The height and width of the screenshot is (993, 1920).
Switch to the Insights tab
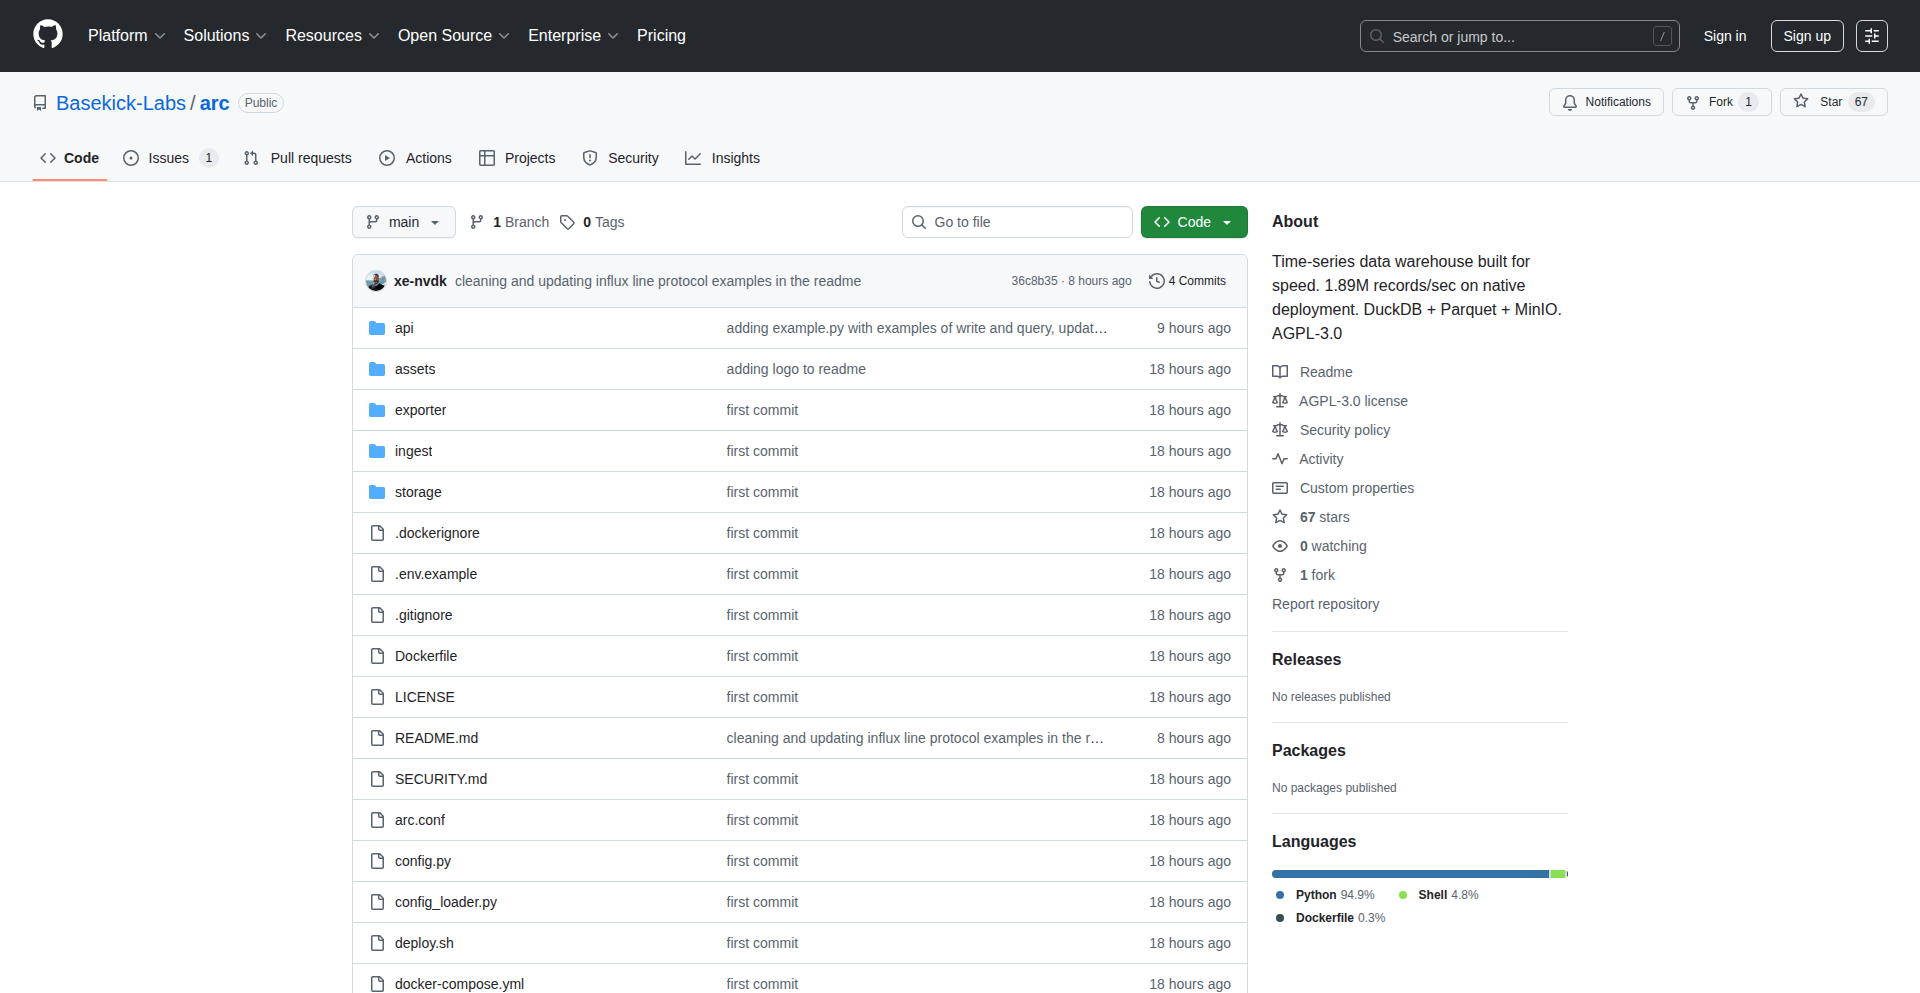(722, 158)
